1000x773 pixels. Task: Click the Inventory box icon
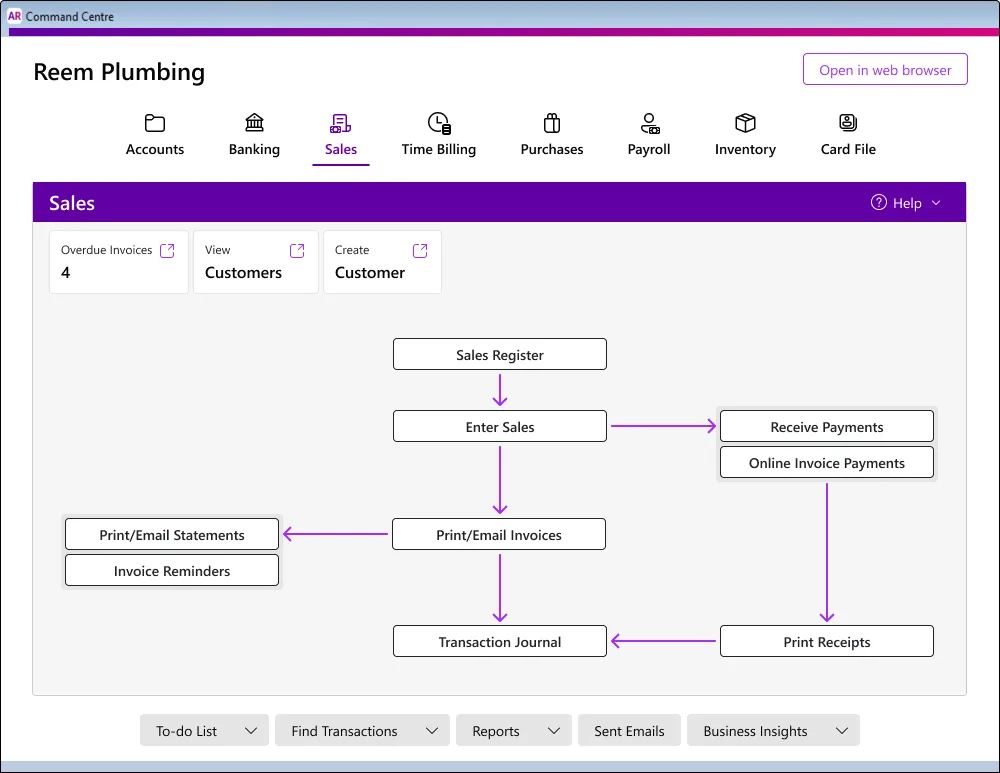pyautogui.click(x=745, y=122)
